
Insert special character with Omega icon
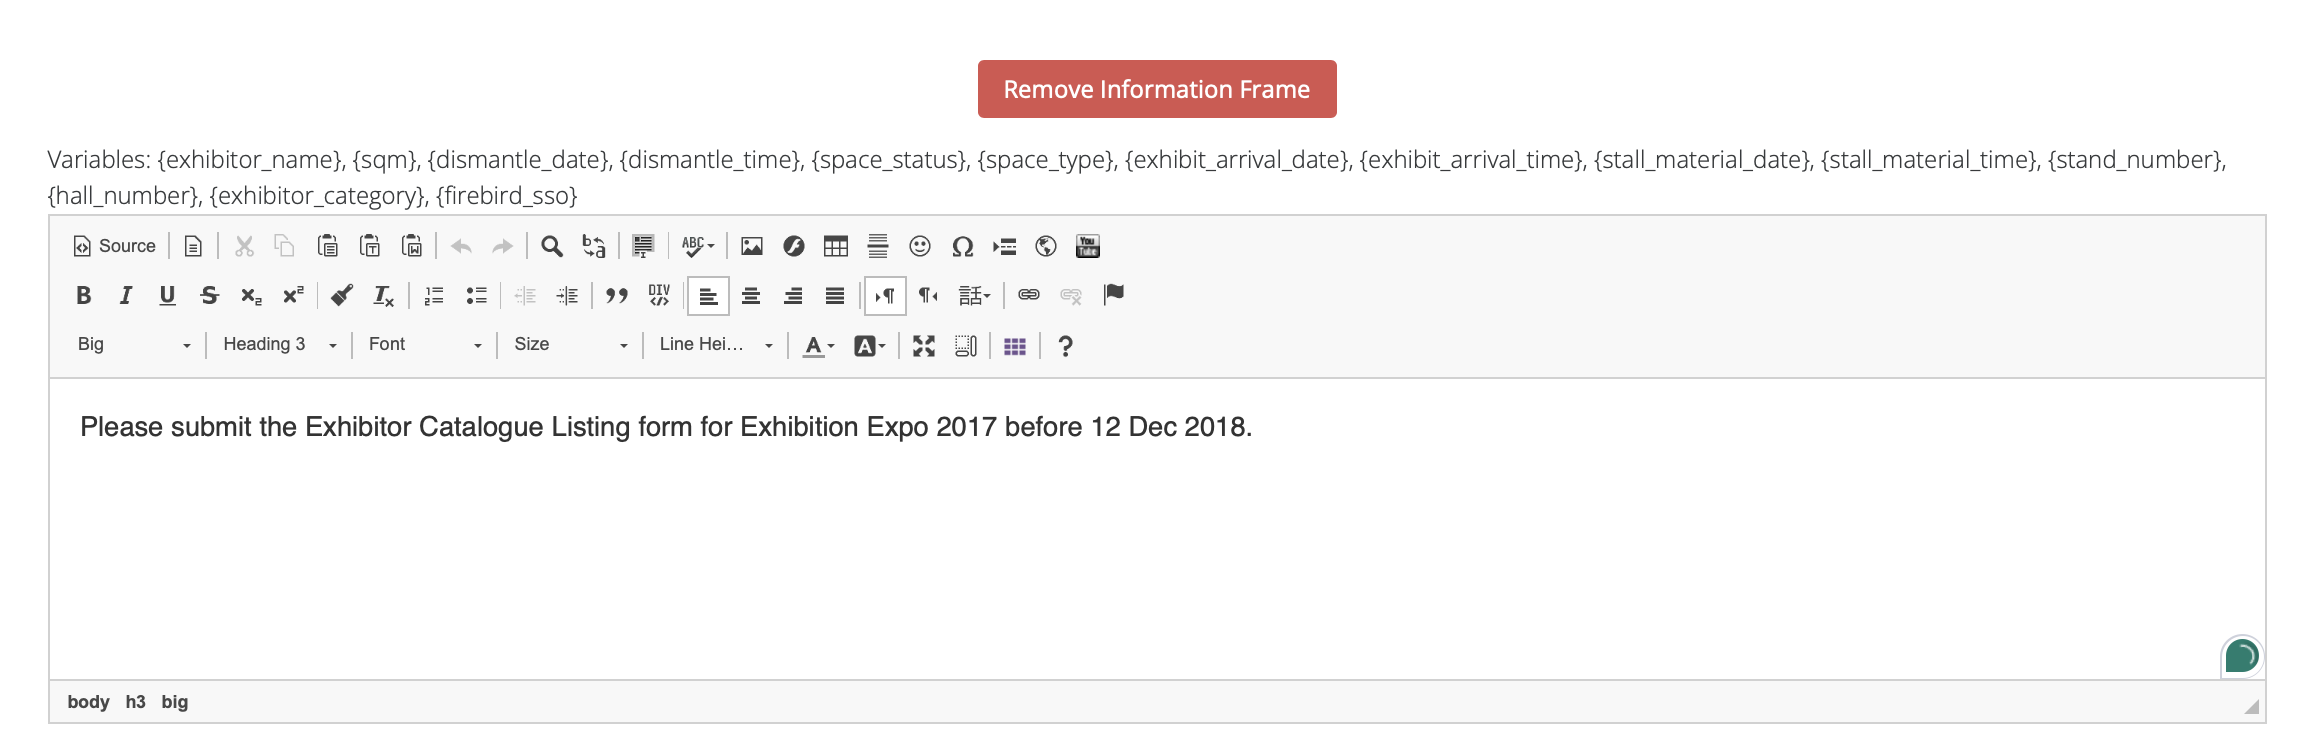tap(962, 246)
